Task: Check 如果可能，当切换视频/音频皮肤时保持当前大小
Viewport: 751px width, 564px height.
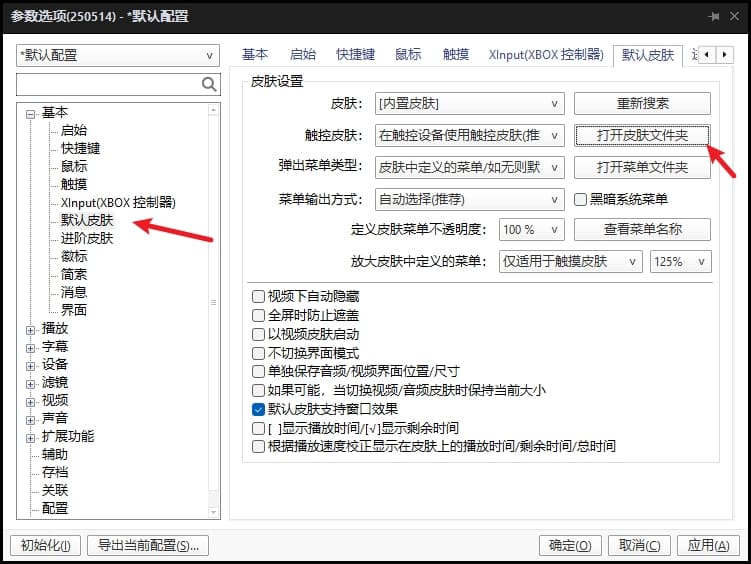Action: [258, 390]
